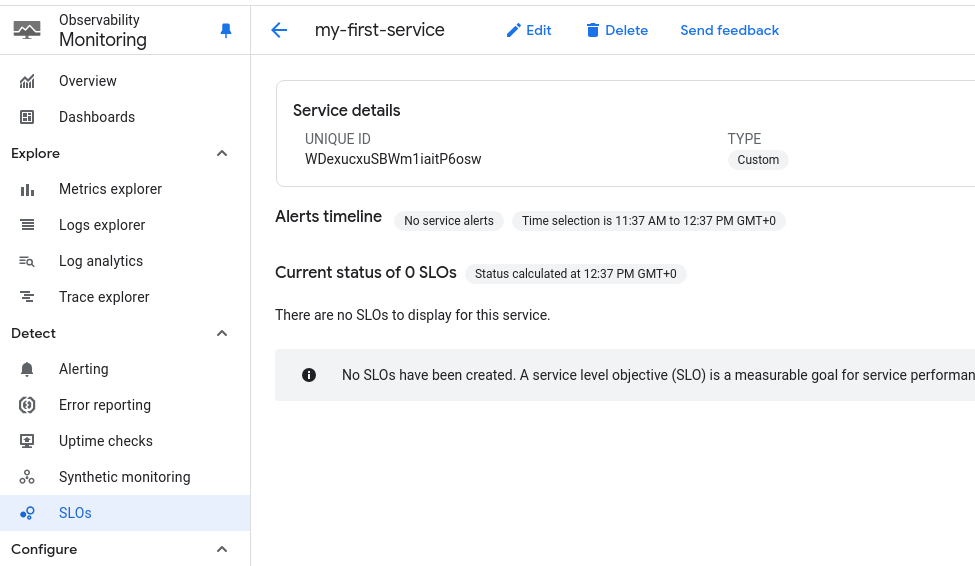
Task: Open the Dashboards menu item
Action: (125, 117)
